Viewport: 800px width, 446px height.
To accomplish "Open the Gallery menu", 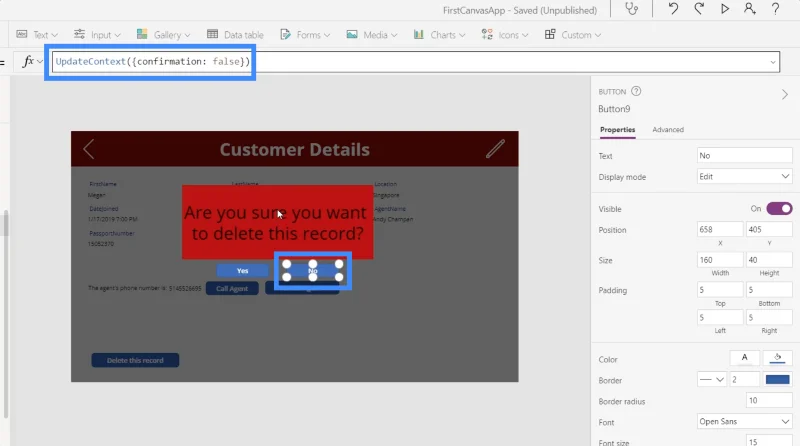I will [163, 35].
